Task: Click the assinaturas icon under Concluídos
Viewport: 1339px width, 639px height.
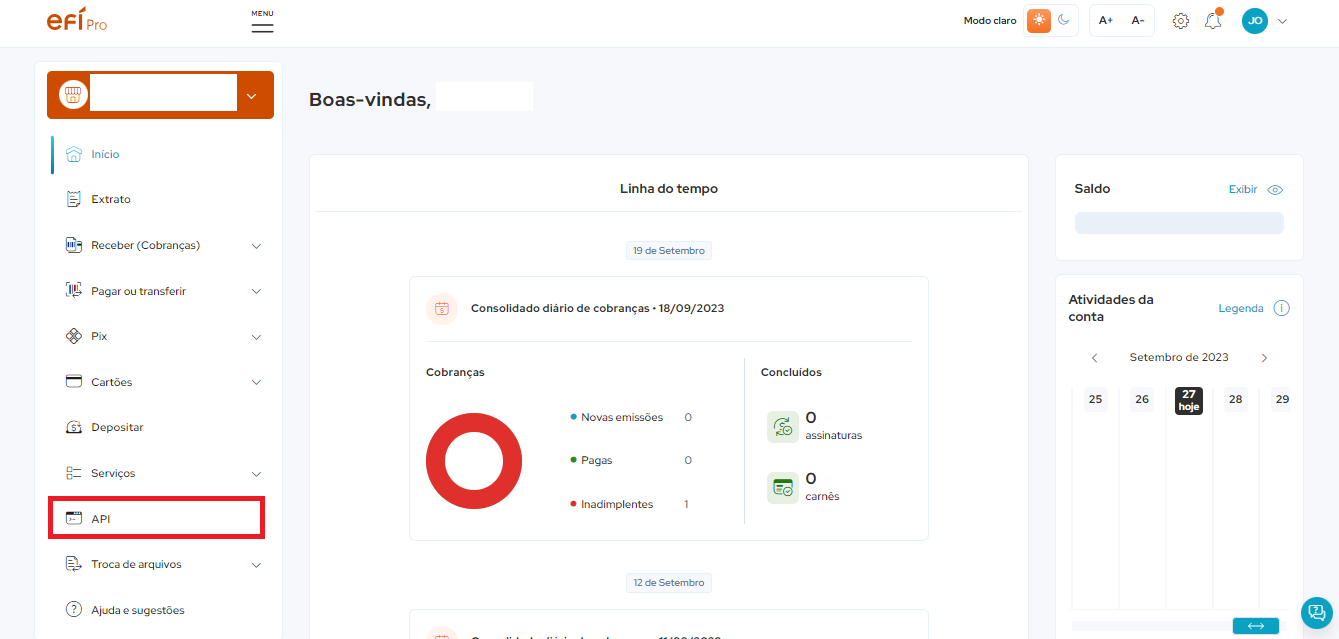Action: [x=783, y=427]
